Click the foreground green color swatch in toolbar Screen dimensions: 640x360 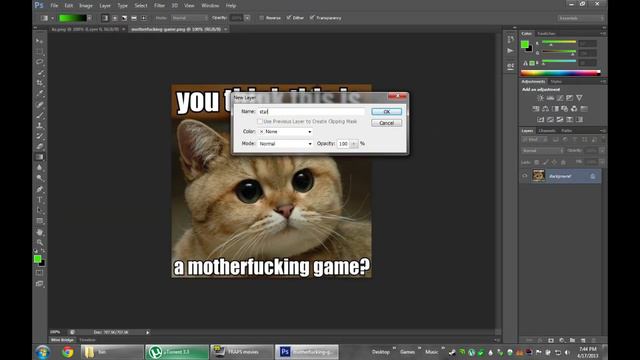[37, 259]
